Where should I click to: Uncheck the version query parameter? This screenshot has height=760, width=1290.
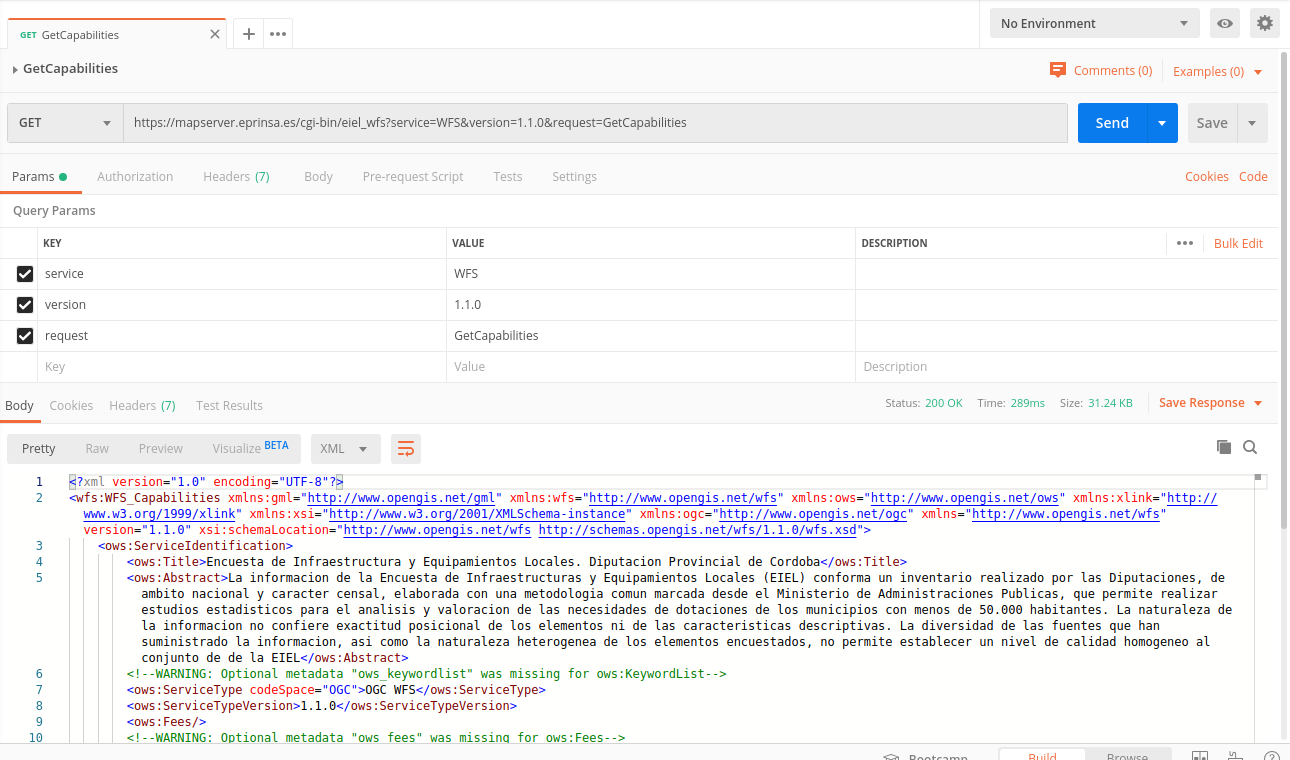pos(25,305)
